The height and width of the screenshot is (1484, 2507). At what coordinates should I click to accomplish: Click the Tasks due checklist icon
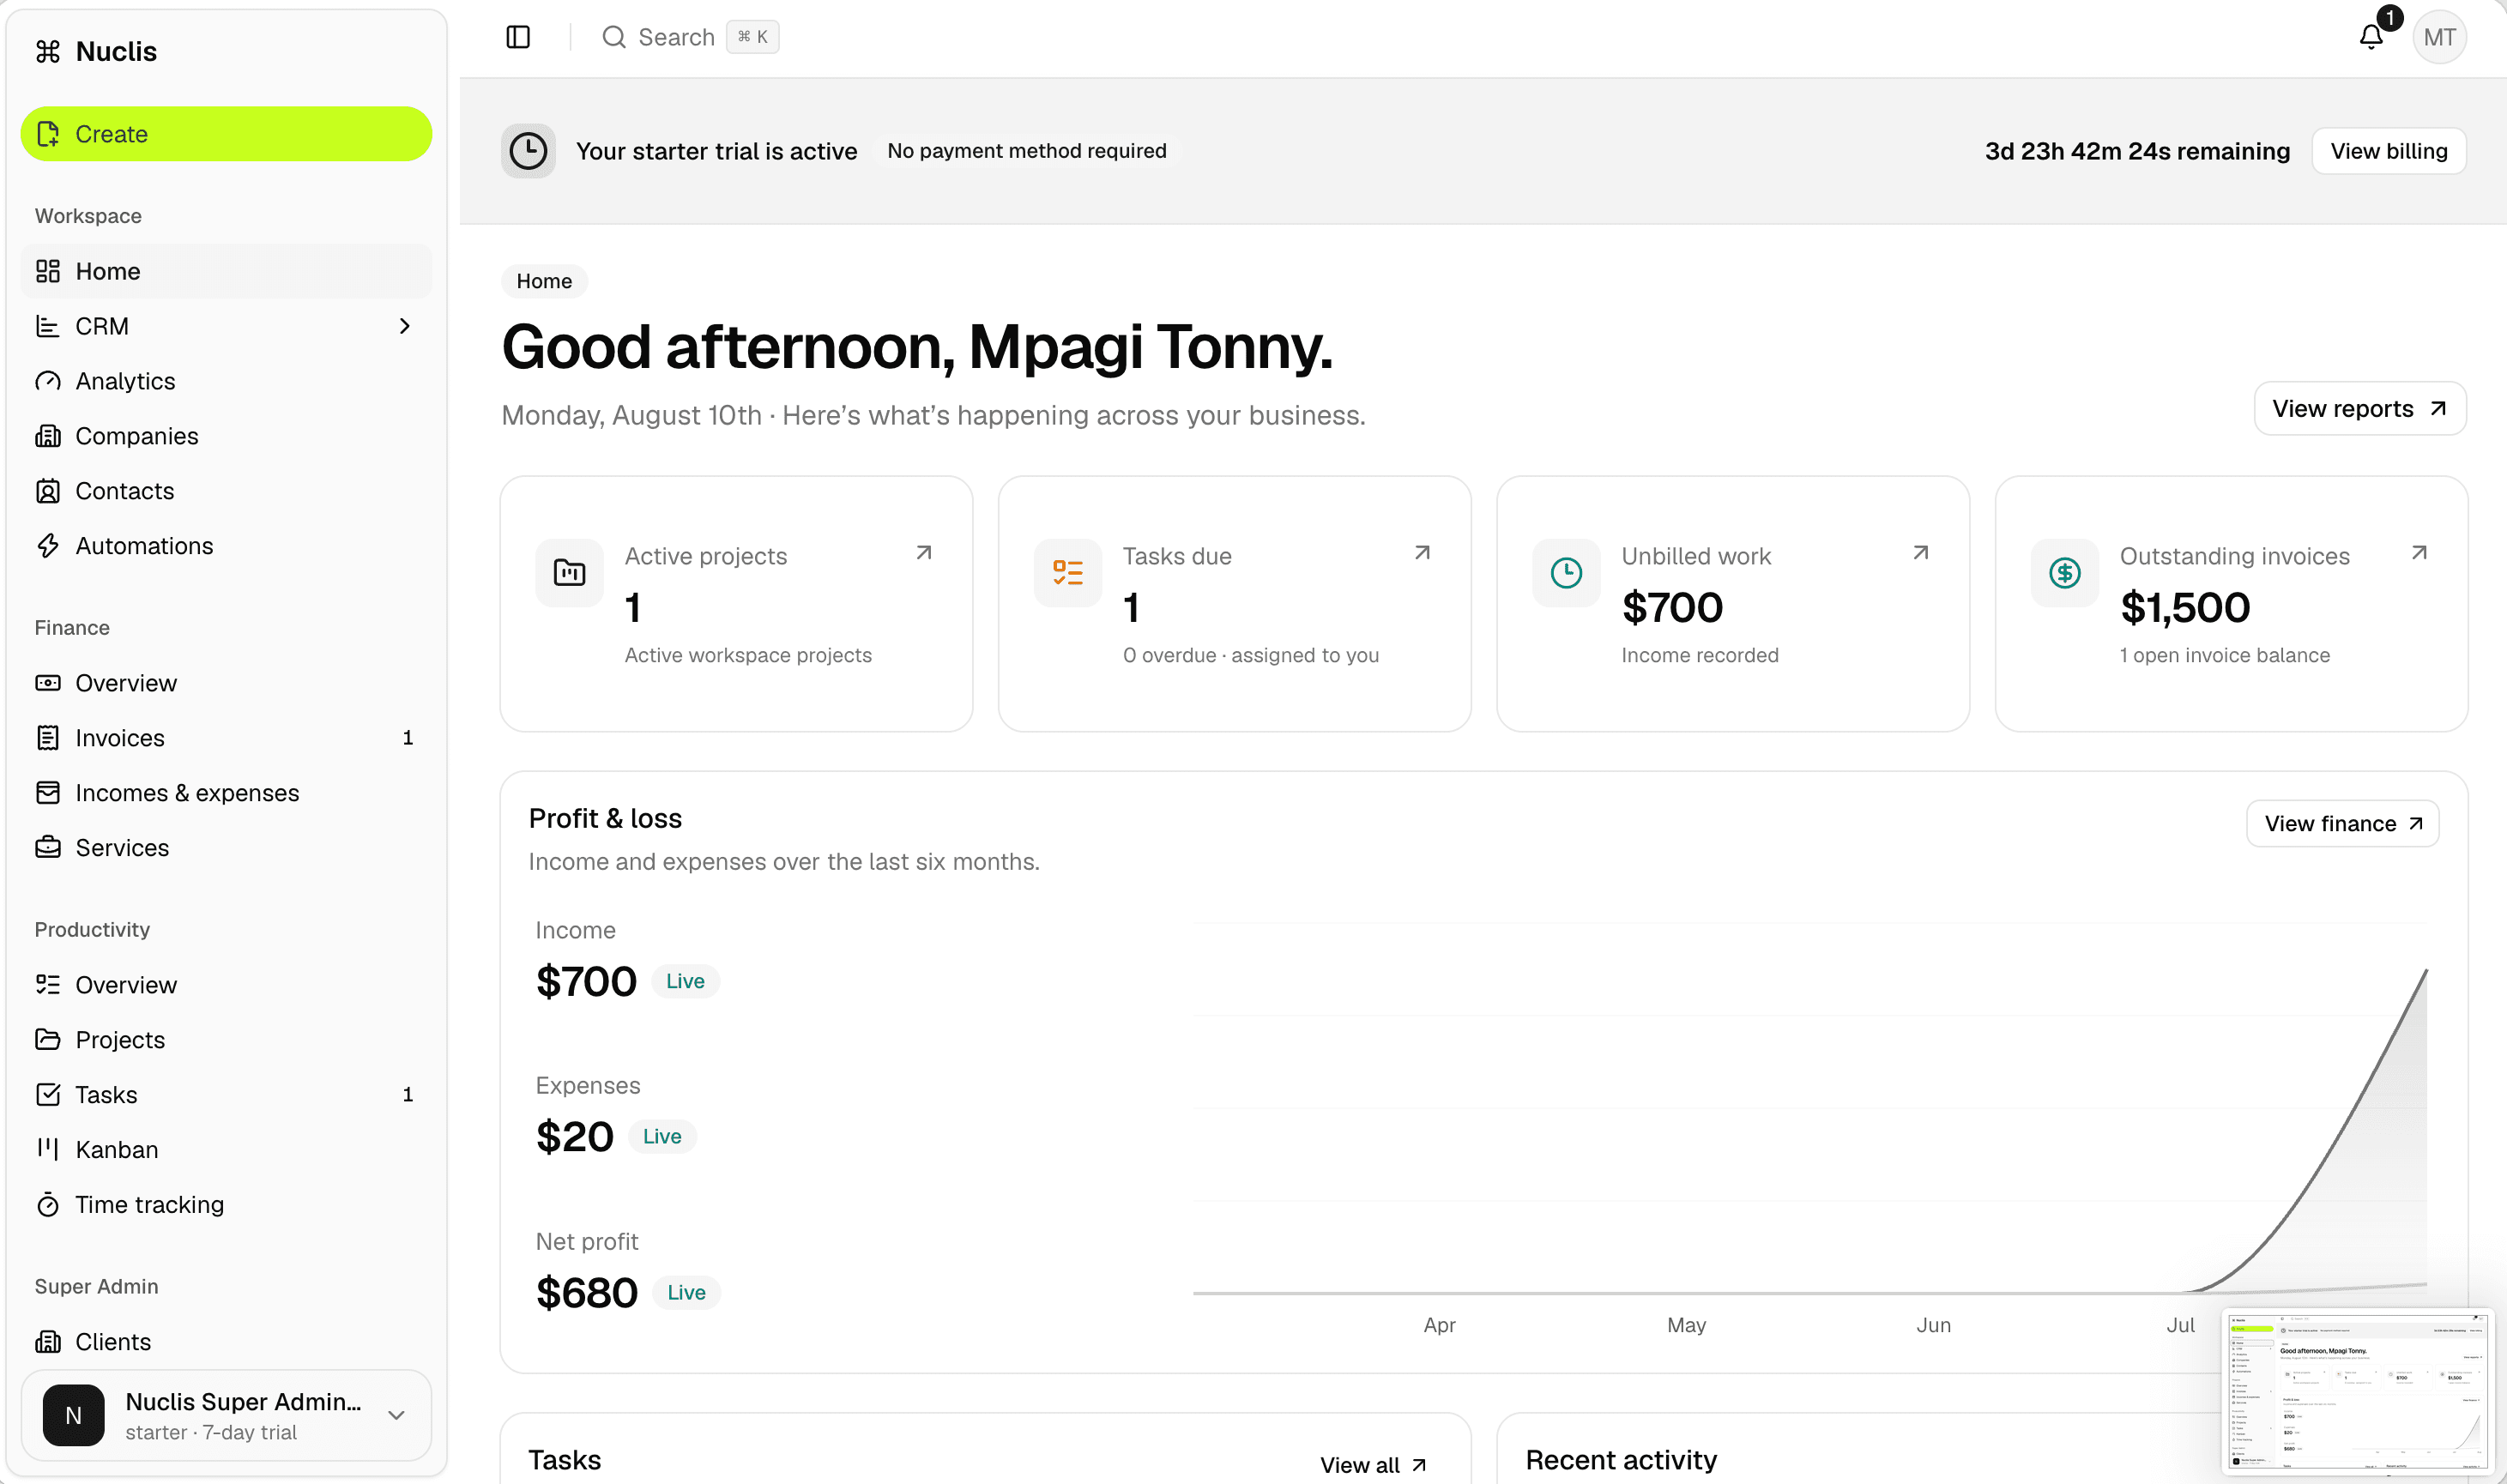click(x=1068, y=573)
